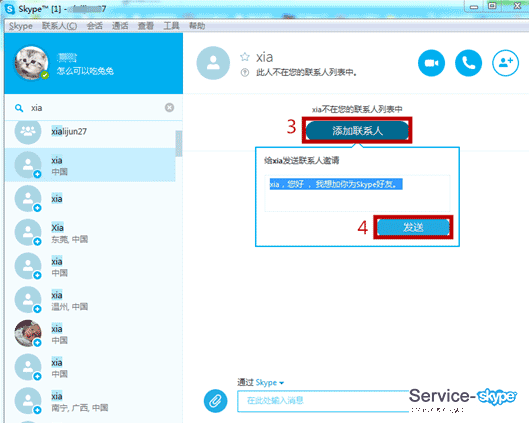Click the add-contact icon in the header
The image size is (529, 423).
(505, 63)
